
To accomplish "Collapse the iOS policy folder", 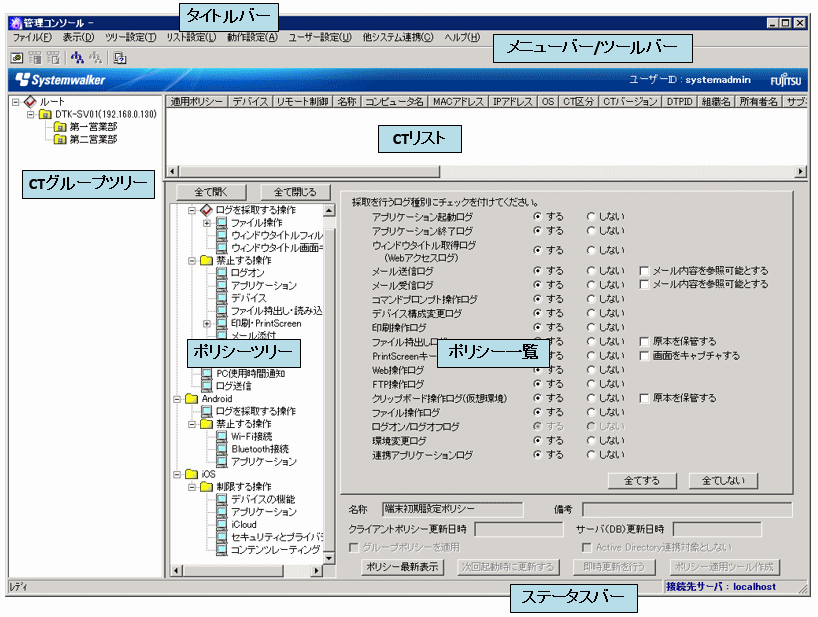I will [177, 474].
